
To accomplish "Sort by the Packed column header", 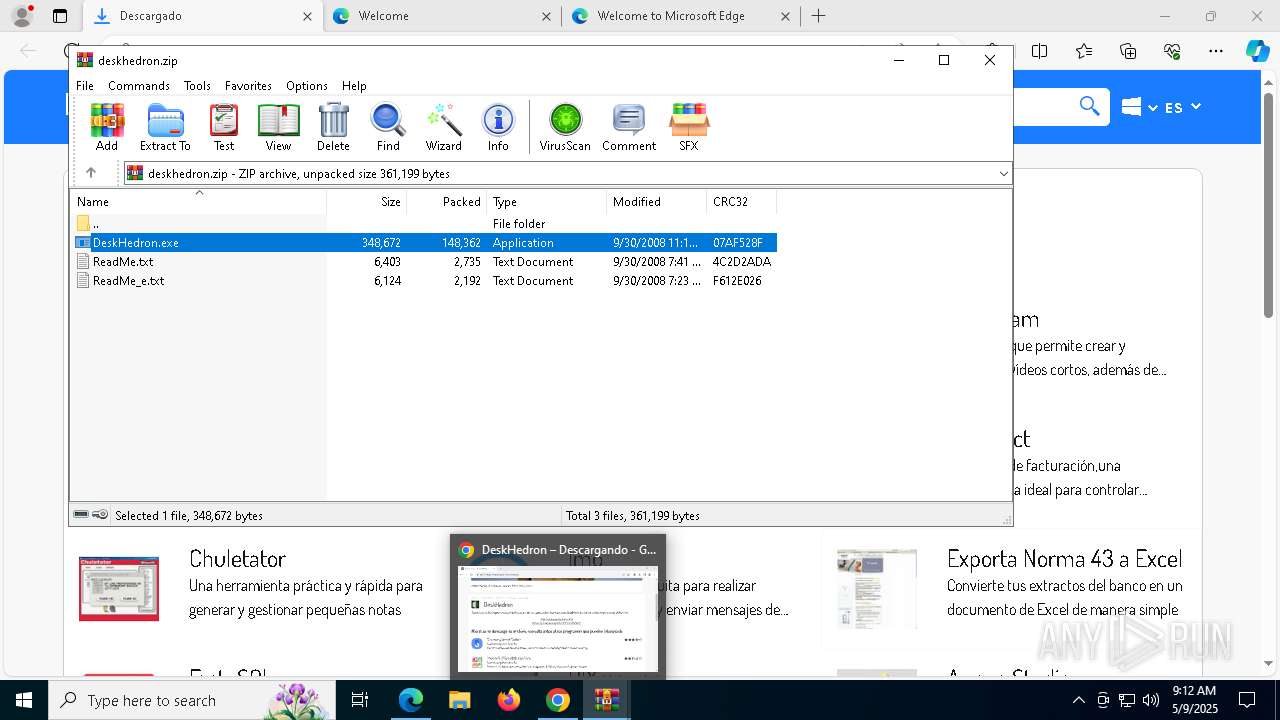I will click(x=446, y=202).
